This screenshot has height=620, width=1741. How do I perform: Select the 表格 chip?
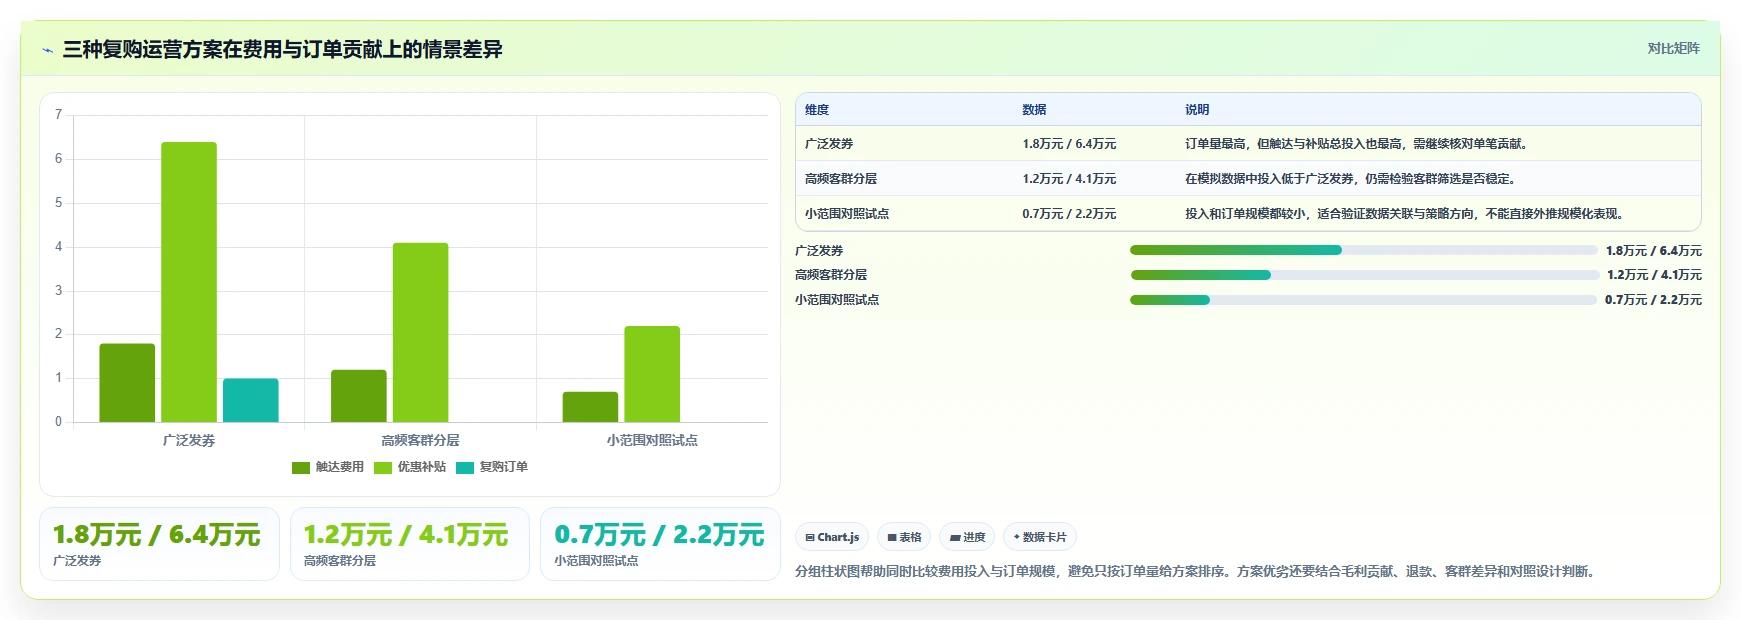click(x=904, y=537)
